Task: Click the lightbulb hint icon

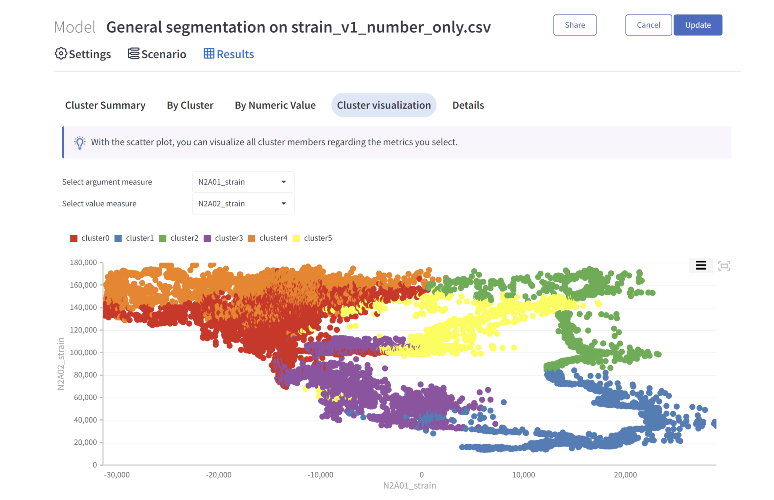Action: (79, 142)
